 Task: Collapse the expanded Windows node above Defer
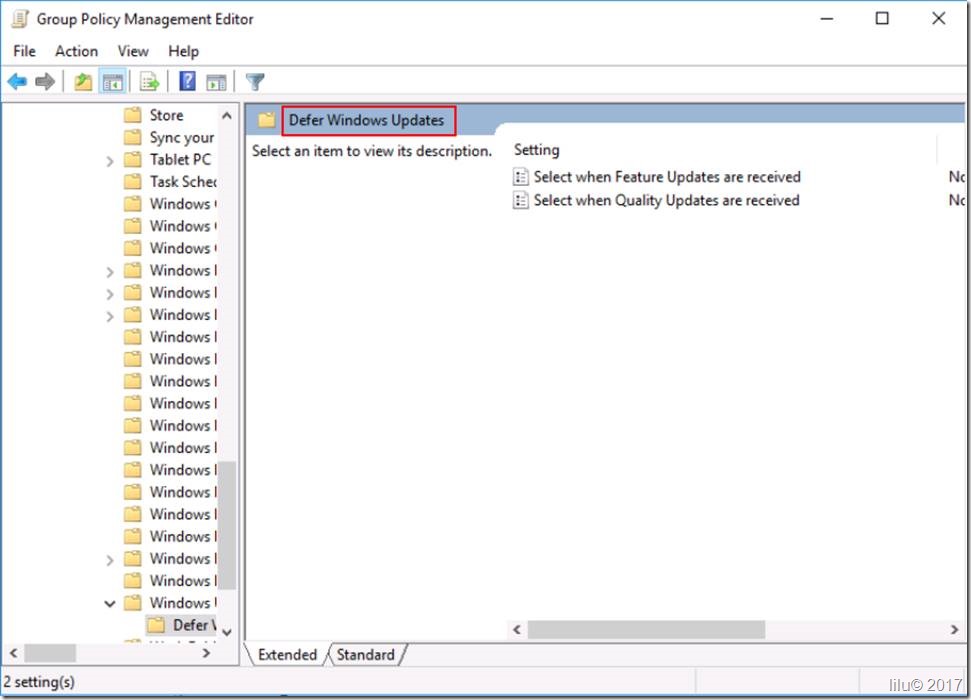point(110,603)
